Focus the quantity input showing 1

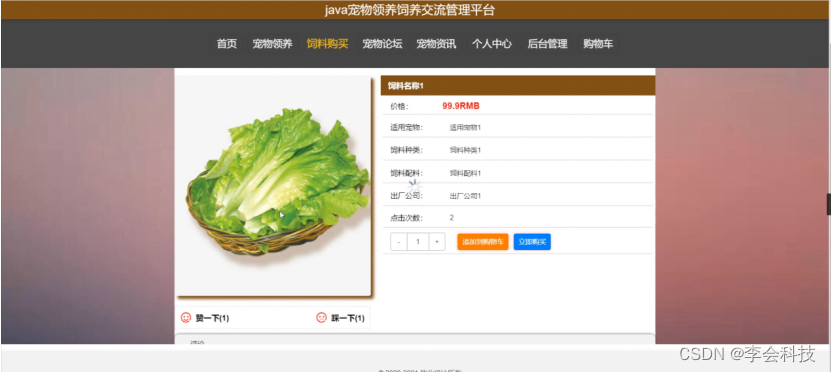(418, 242)
